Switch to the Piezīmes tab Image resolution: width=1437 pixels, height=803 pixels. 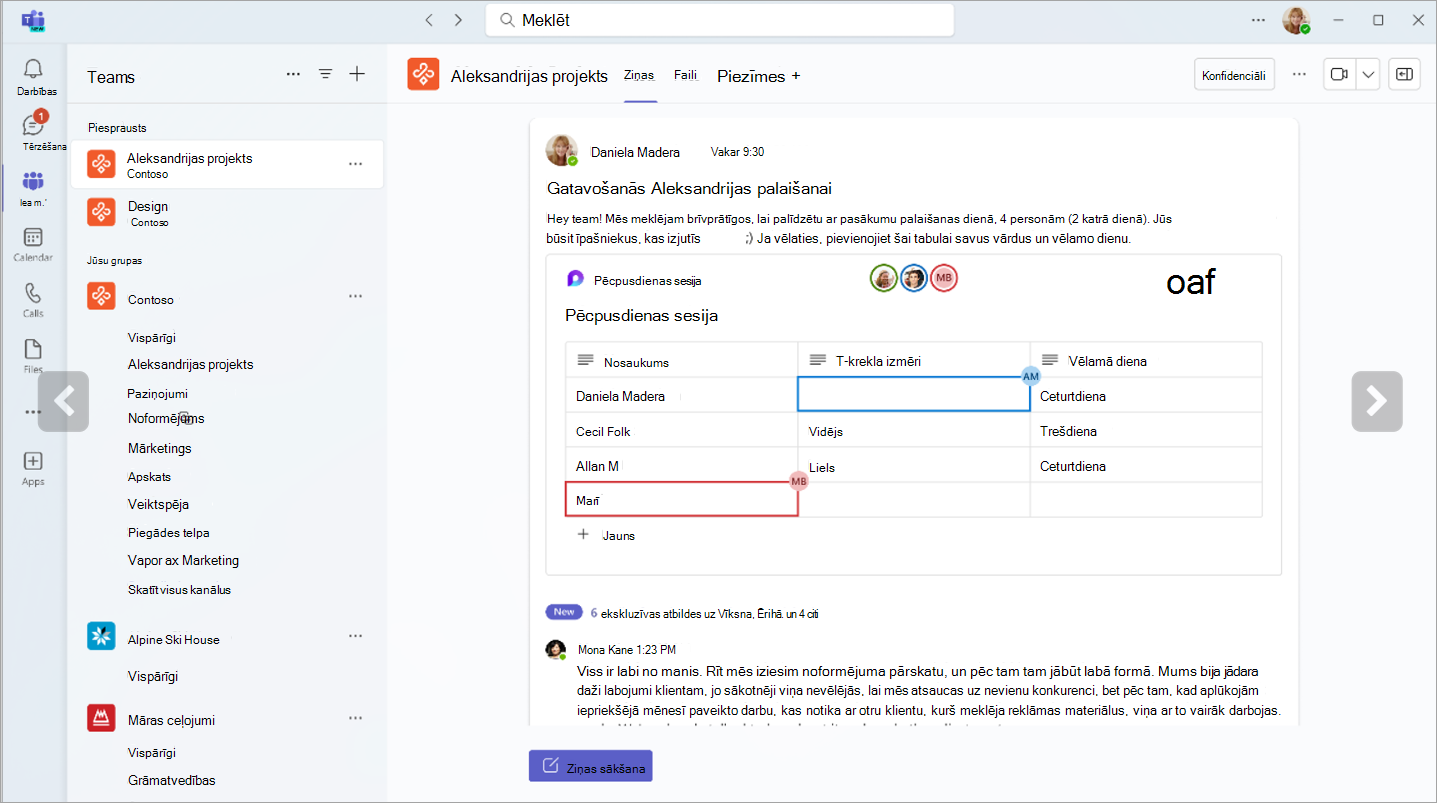751,76
